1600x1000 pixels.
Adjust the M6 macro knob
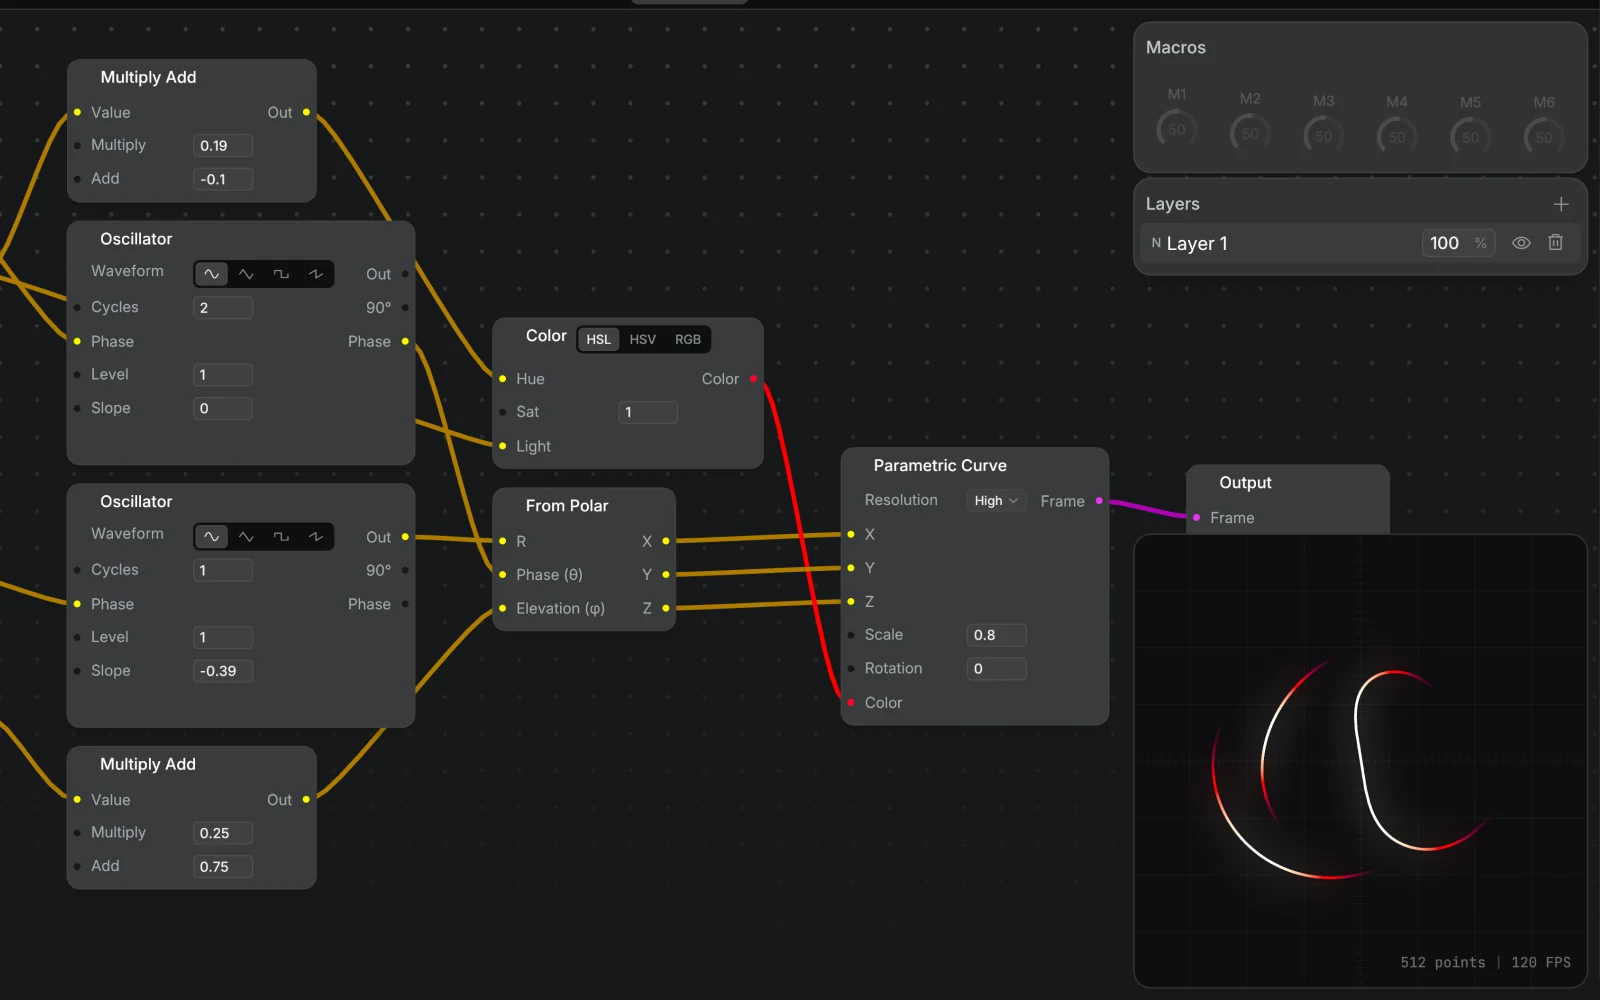tap(1544, 137)
